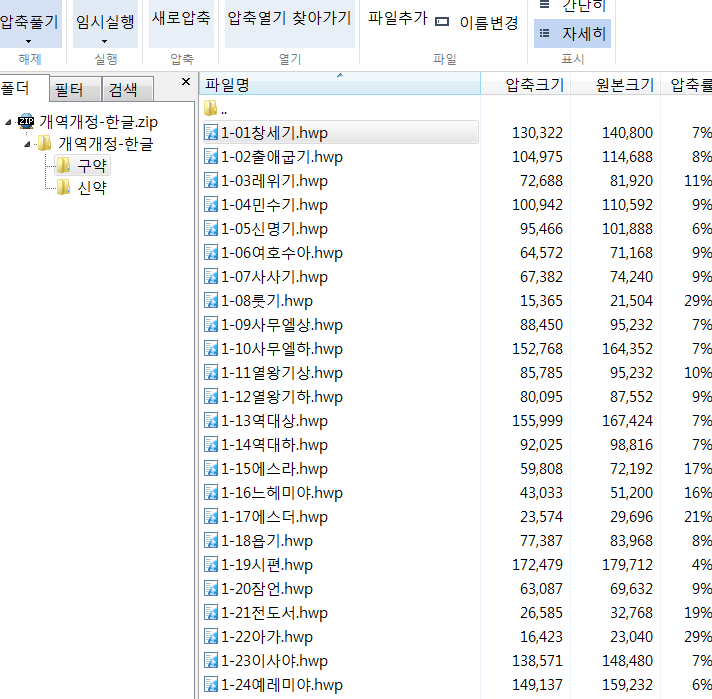Select file icon of 1-08룻기.hwp
The image size is (712, 699).
[211, 301]
